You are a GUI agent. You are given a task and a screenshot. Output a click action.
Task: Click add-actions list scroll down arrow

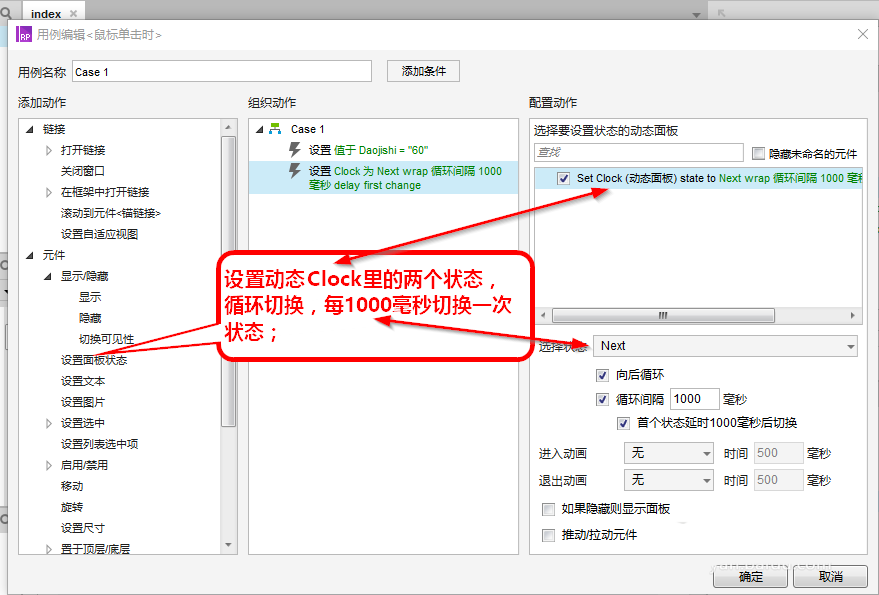pyautogui.click(x=228, y=545)
